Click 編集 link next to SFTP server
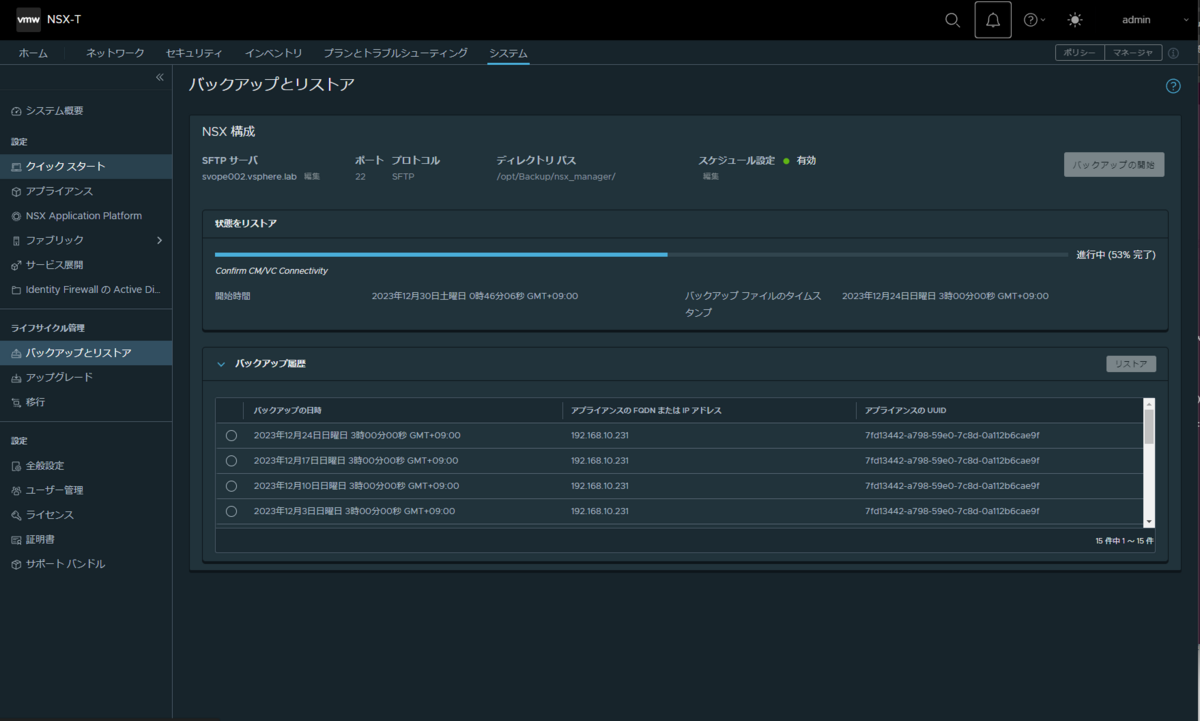Screen dimensions: 1200x721 (x=312, y=177)
